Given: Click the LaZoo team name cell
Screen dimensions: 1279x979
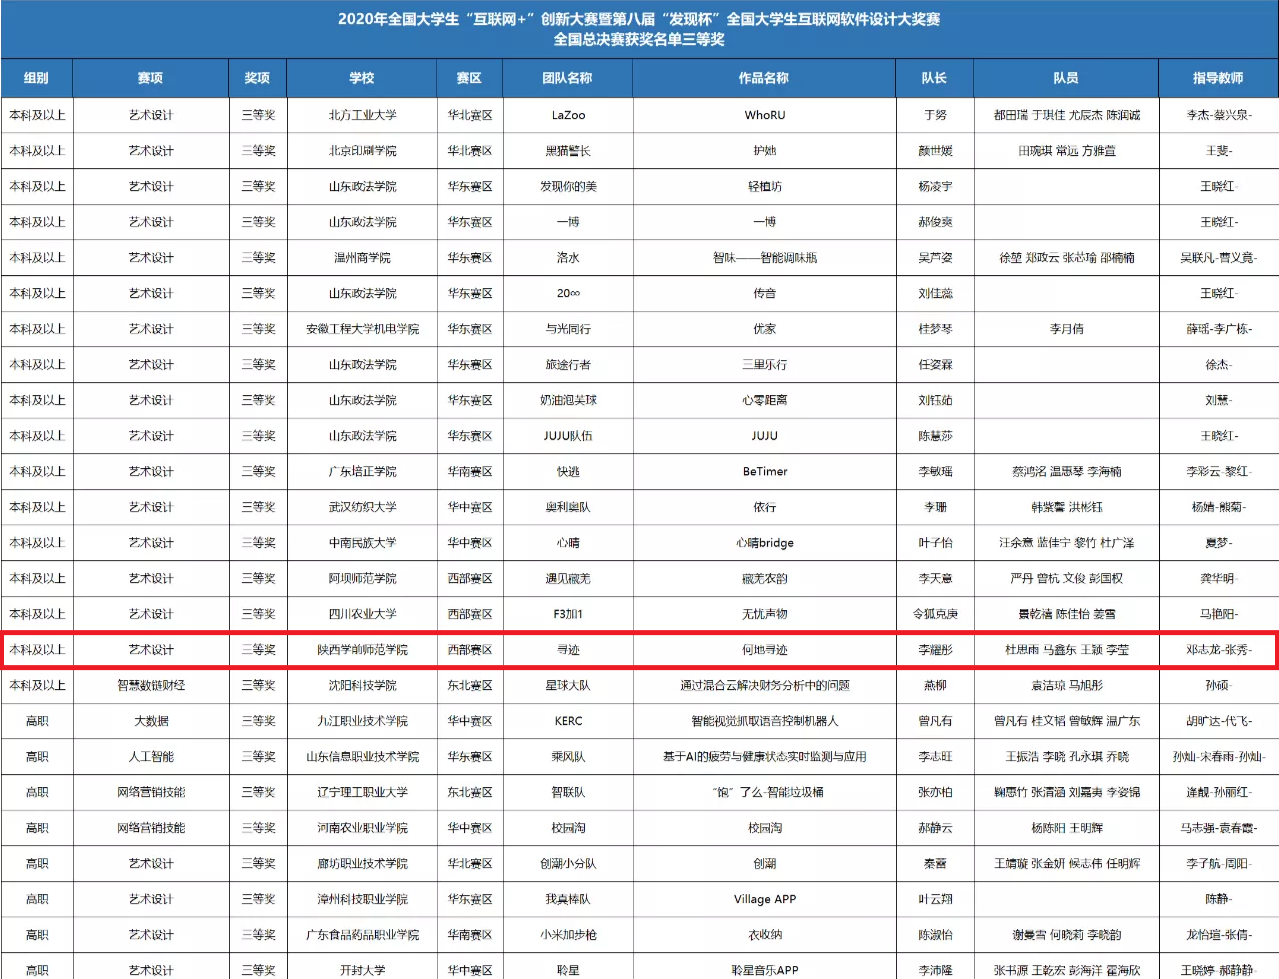Looking at the screenshot, I should (568, 115).
